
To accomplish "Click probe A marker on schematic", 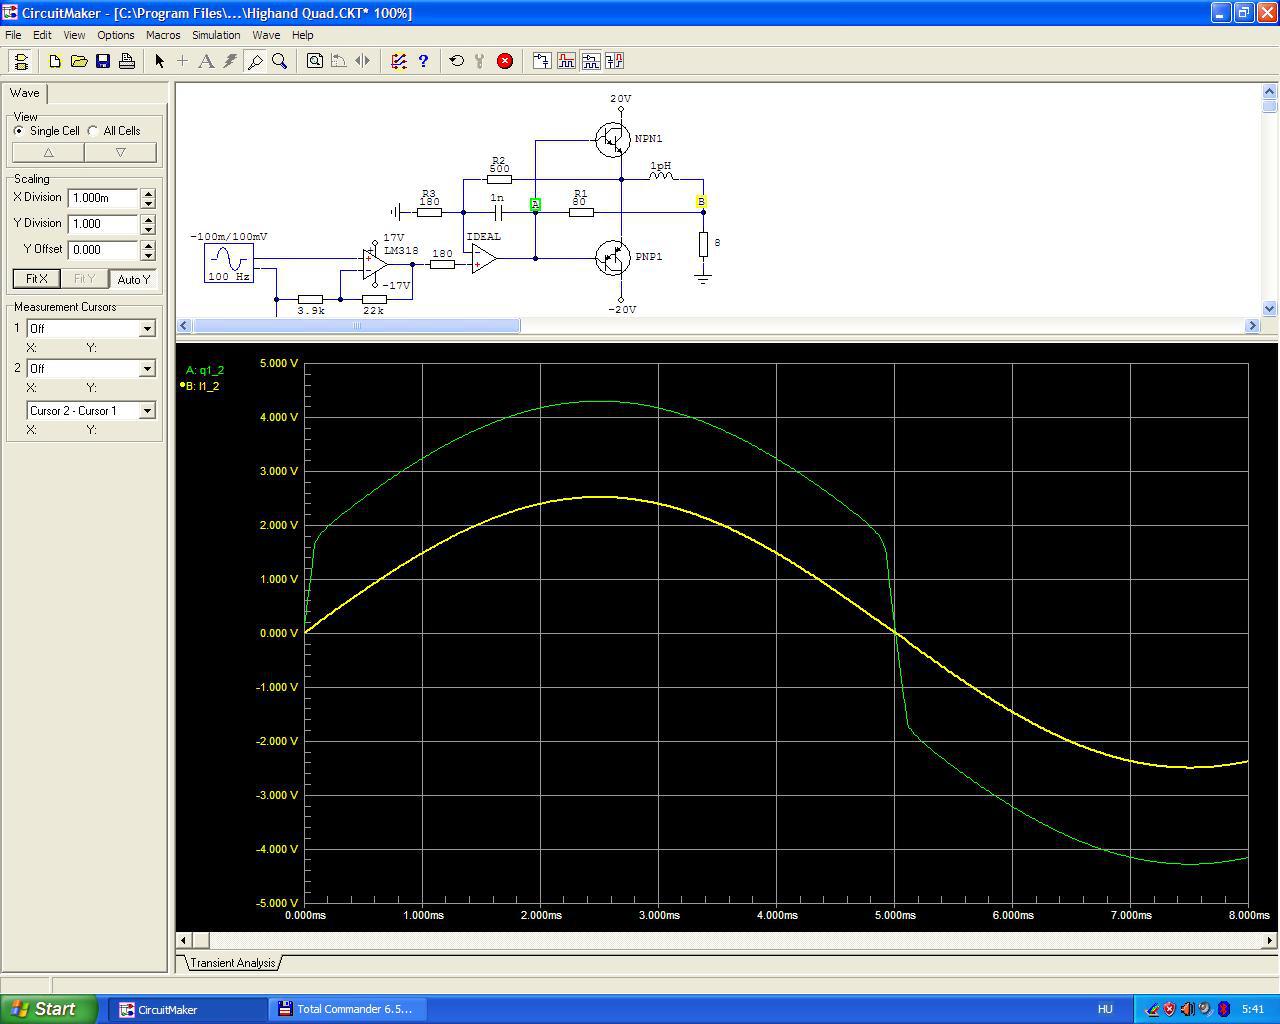I will (535, 204).
